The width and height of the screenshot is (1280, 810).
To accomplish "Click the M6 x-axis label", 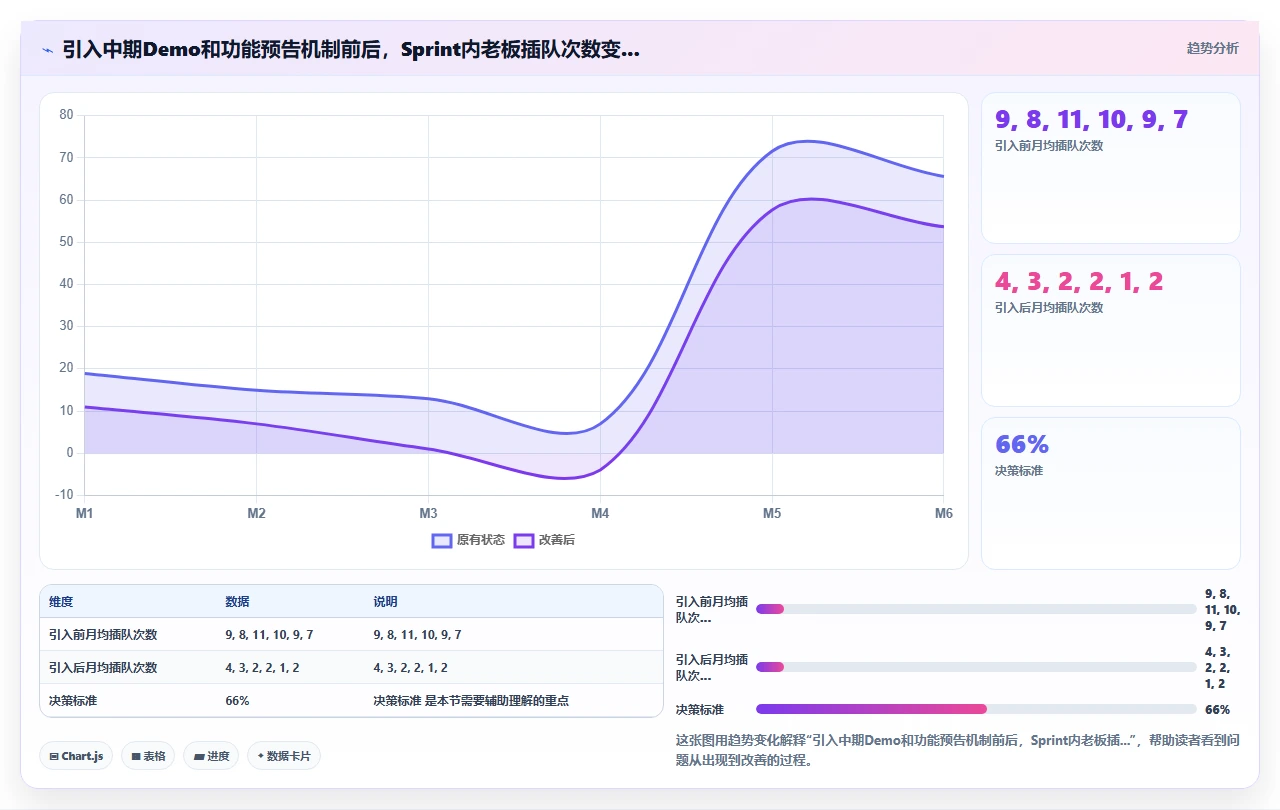I will (x=943, y=514).
